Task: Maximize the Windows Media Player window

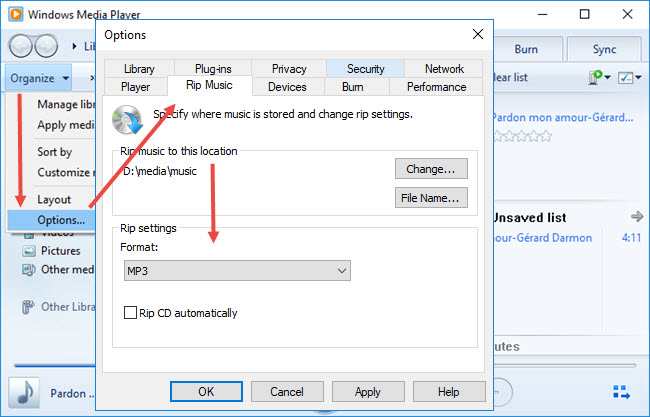Action: (x=585, y=14)
